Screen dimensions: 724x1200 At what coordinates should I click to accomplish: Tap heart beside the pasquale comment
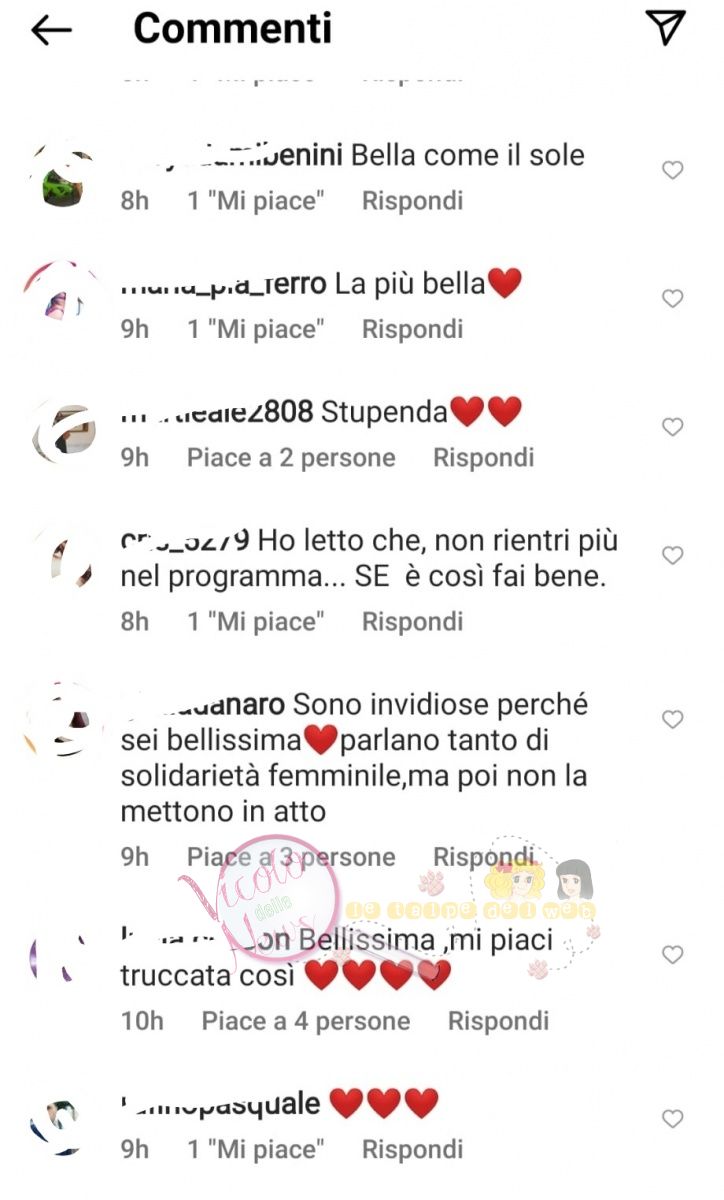[673, 1118]
